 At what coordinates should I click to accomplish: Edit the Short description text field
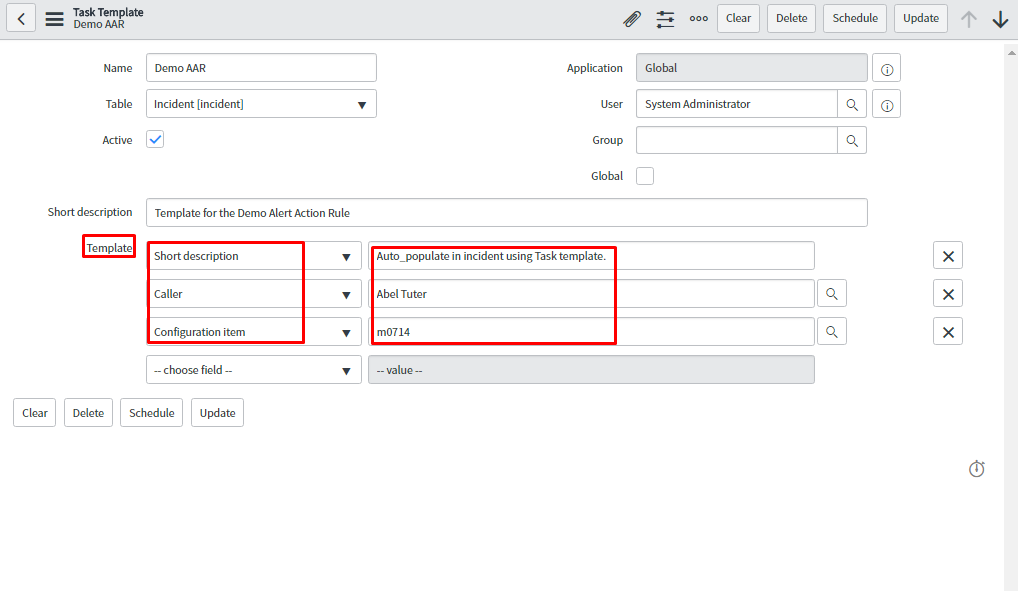(506, 213)
